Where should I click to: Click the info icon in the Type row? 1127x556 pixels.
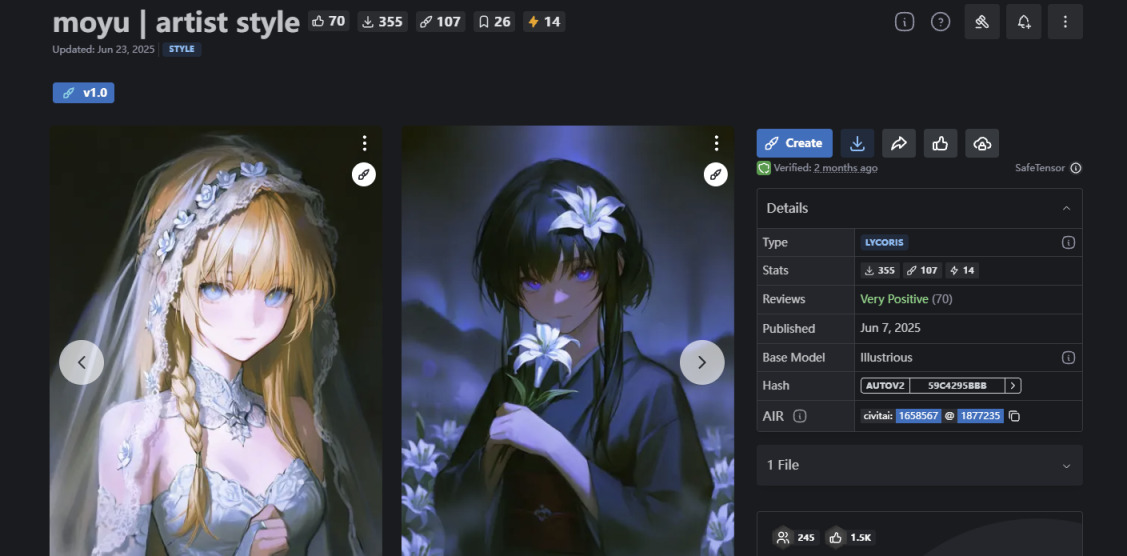click(x=1068, y=242)
